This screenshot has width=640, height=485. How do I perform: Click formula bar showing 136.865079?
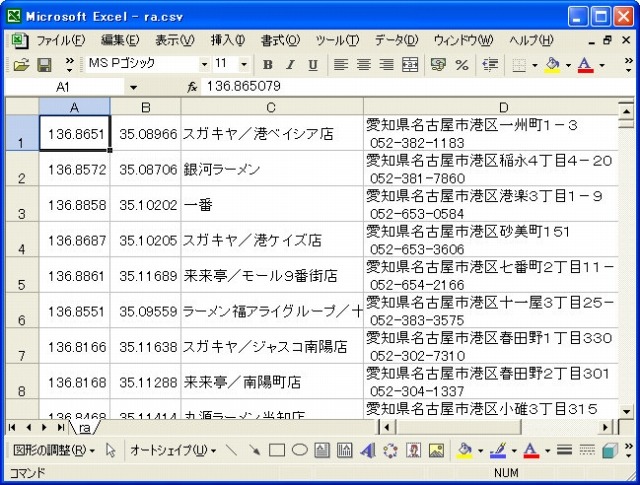point(416,87)
